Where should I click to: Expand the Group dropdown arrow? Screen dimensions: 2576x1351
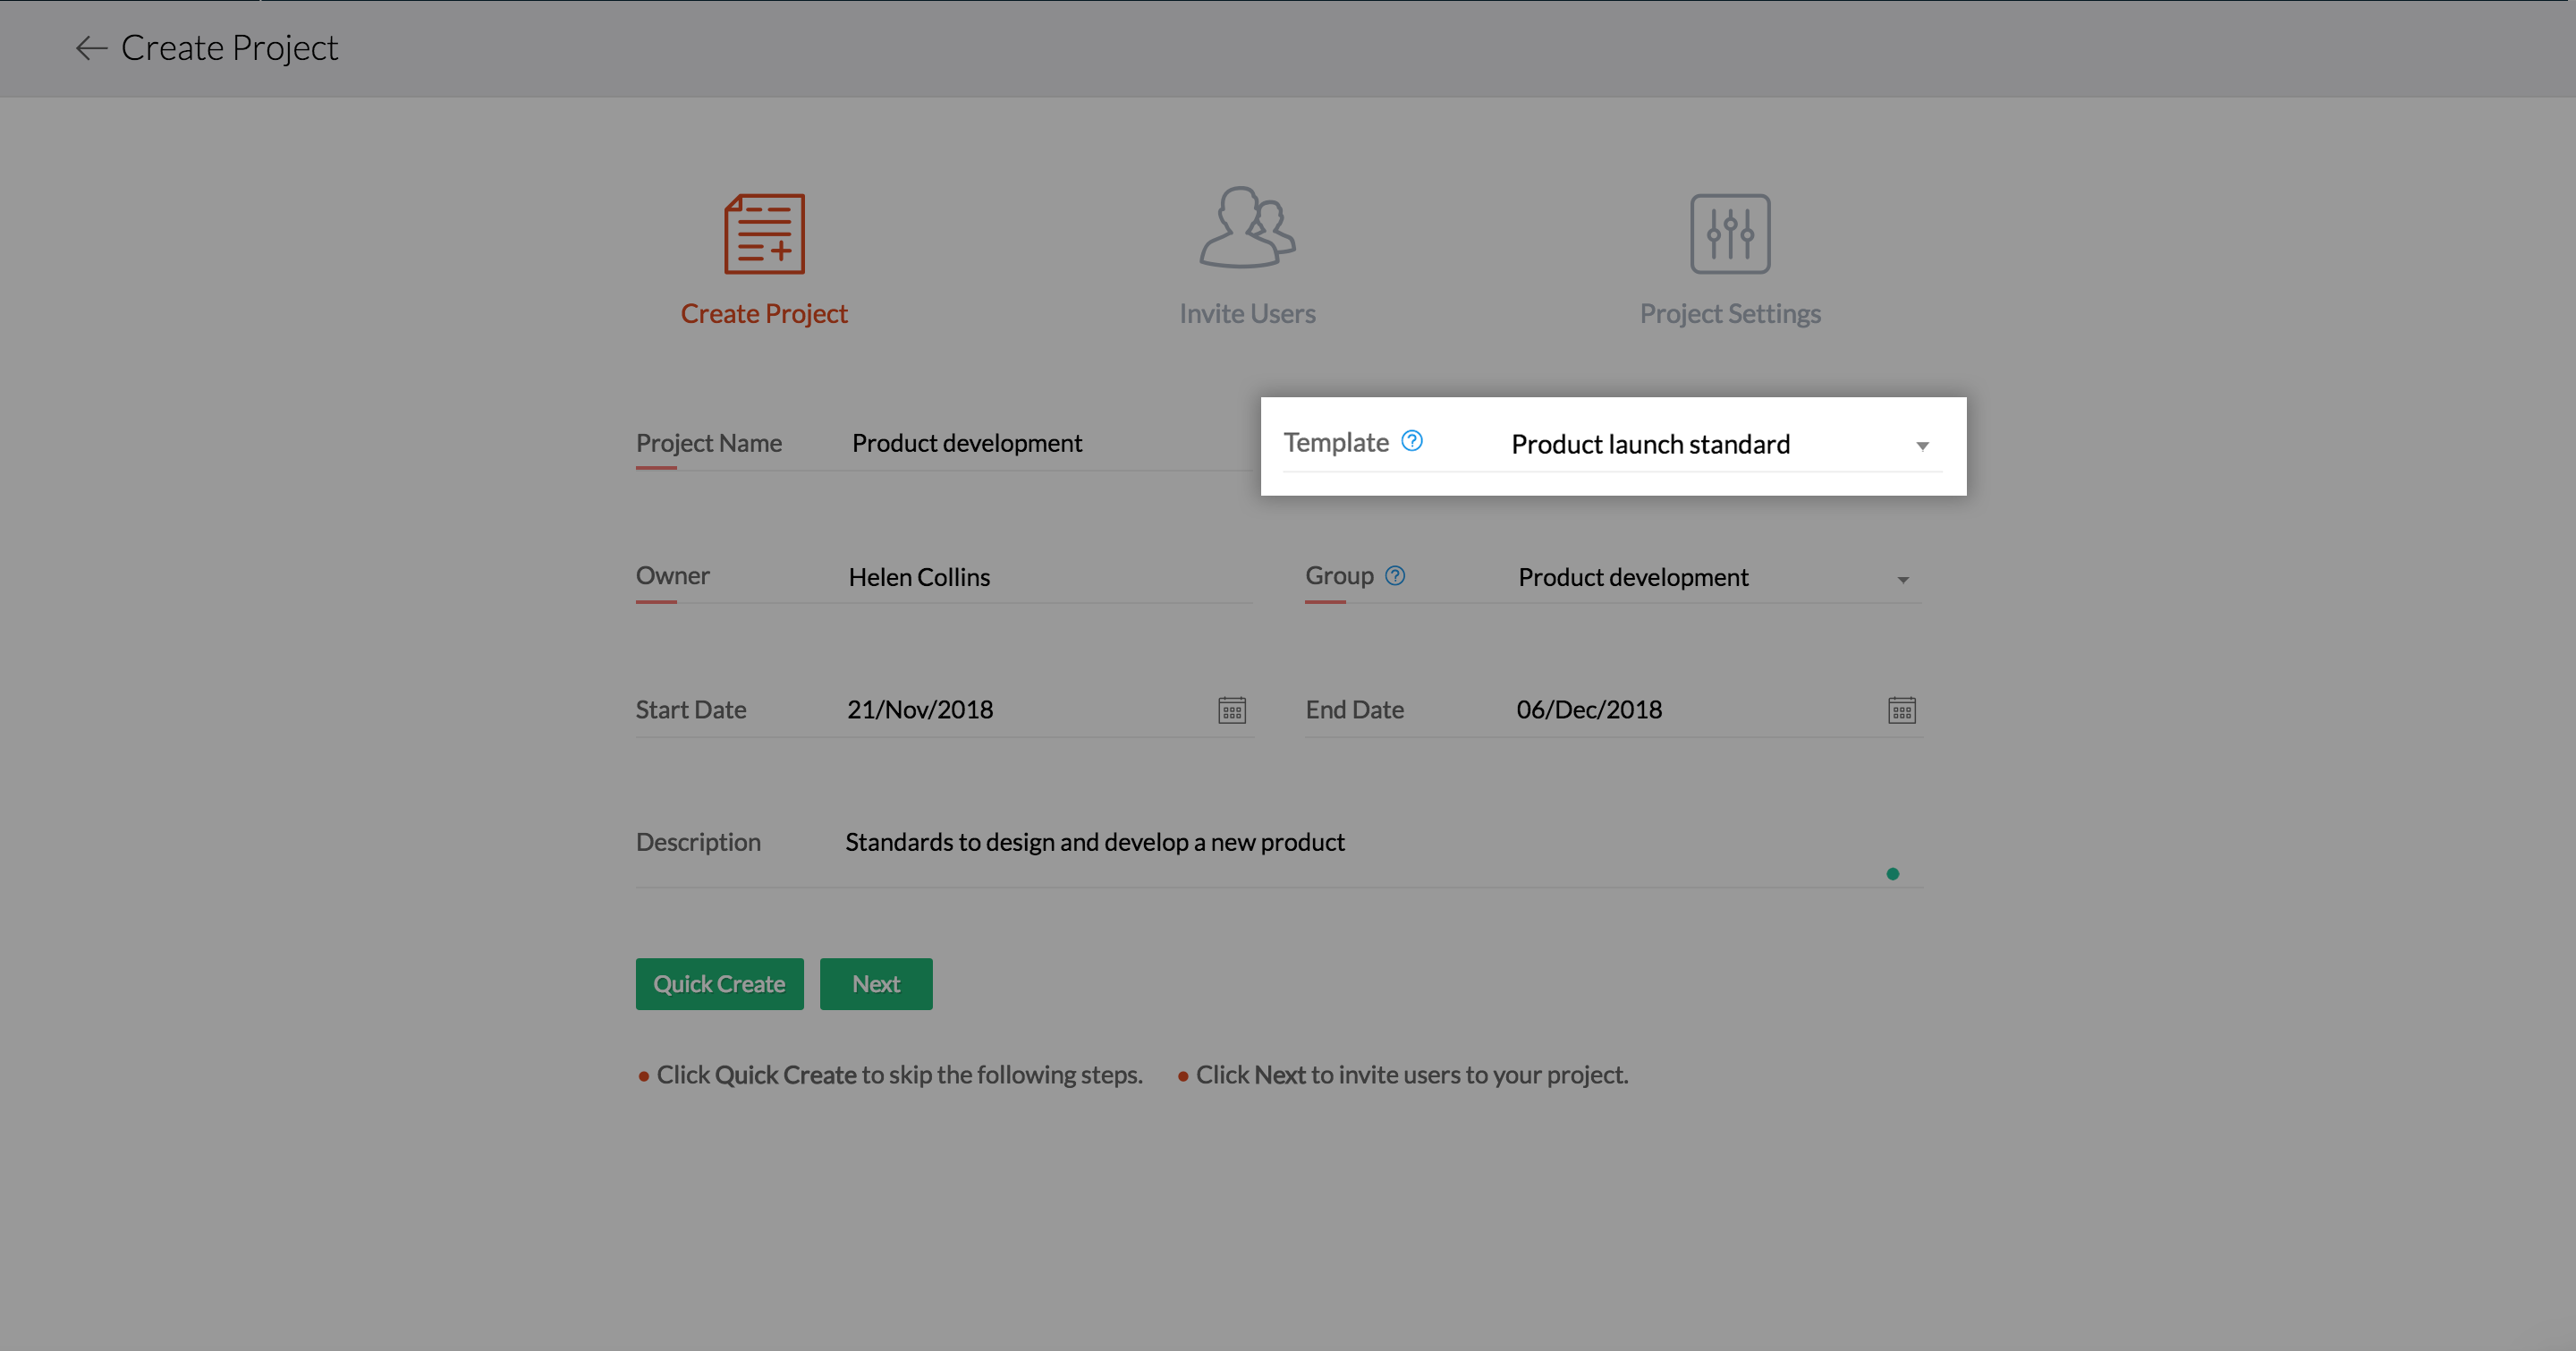coord(1903,580)
